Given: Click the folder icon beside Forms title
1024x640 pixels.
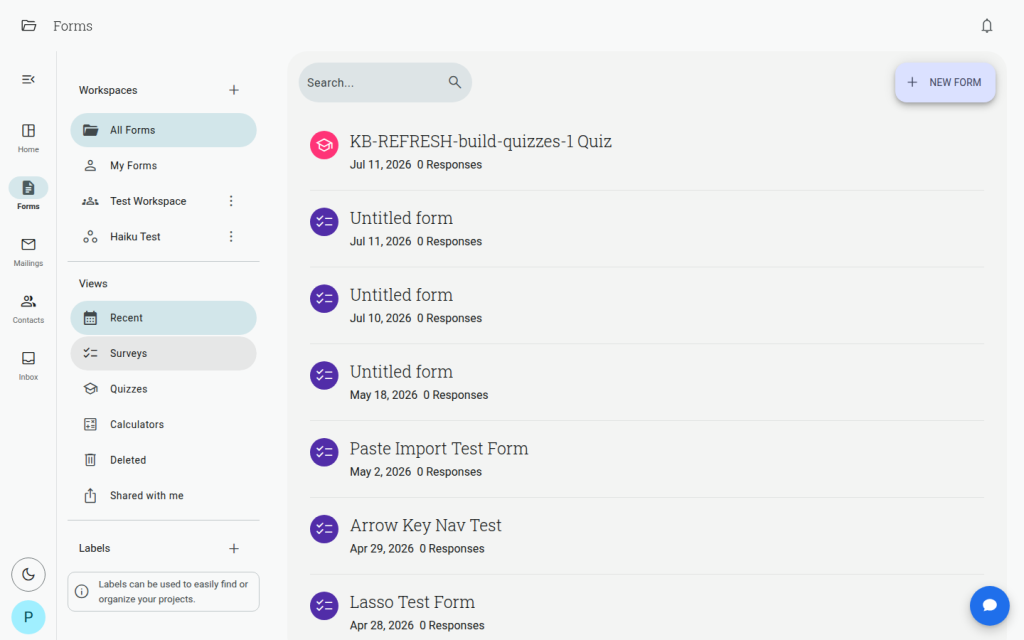Looking at the screenshot, I should click(x=29, y=25).
